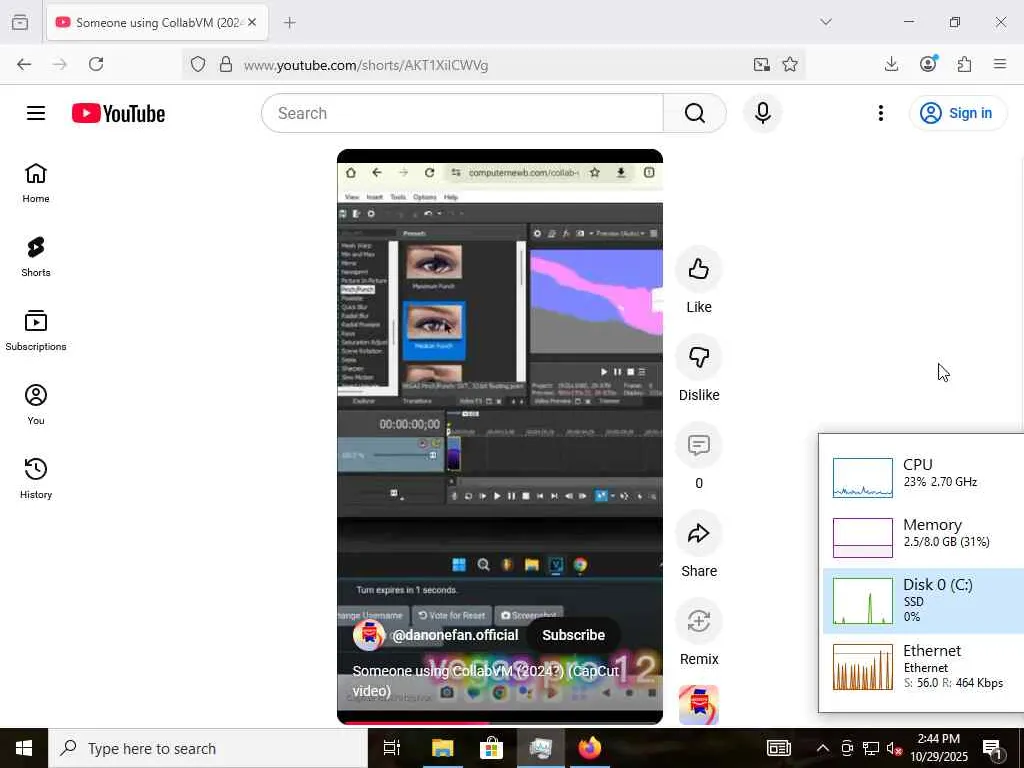Open the news and interests widget
Viewport: 1024px width, 768px height.
point(778,748)
